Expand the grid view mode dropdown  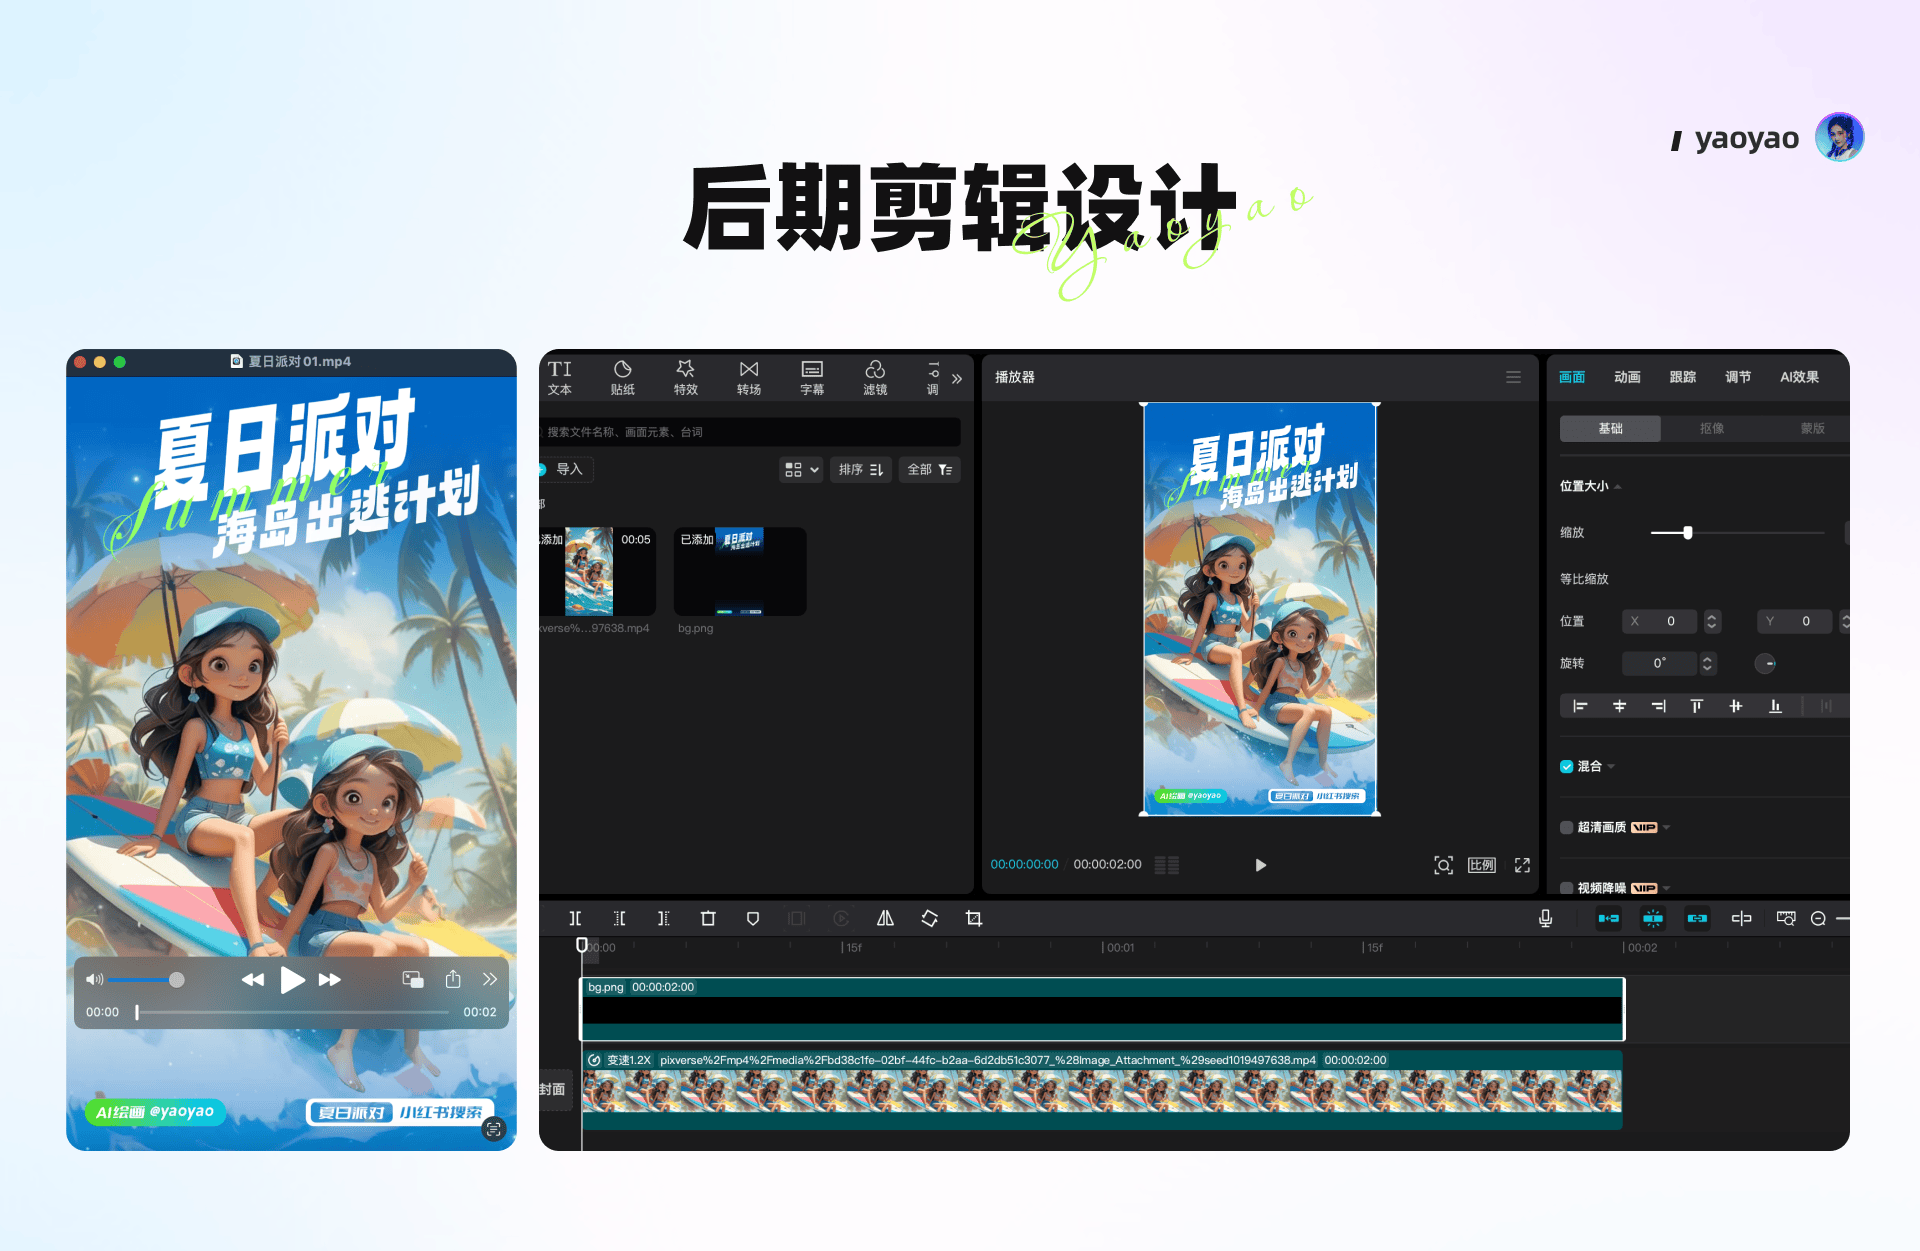point(802,469)
